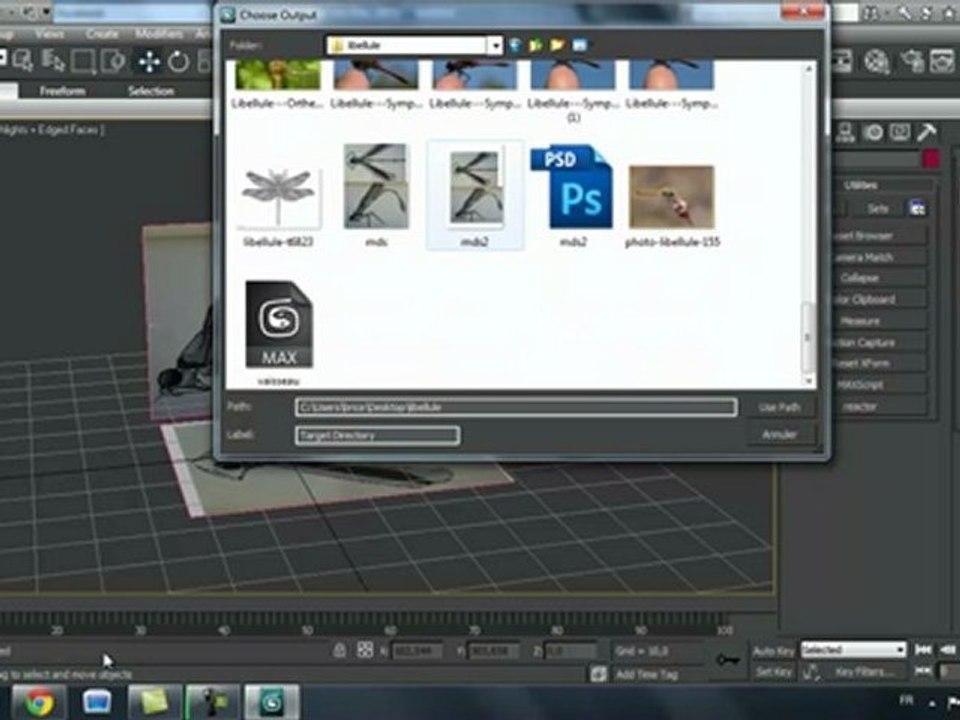This screenshot has height=720, width=960.
Task: Select the Move tool in main toolbar
Action: pos(149,61)
